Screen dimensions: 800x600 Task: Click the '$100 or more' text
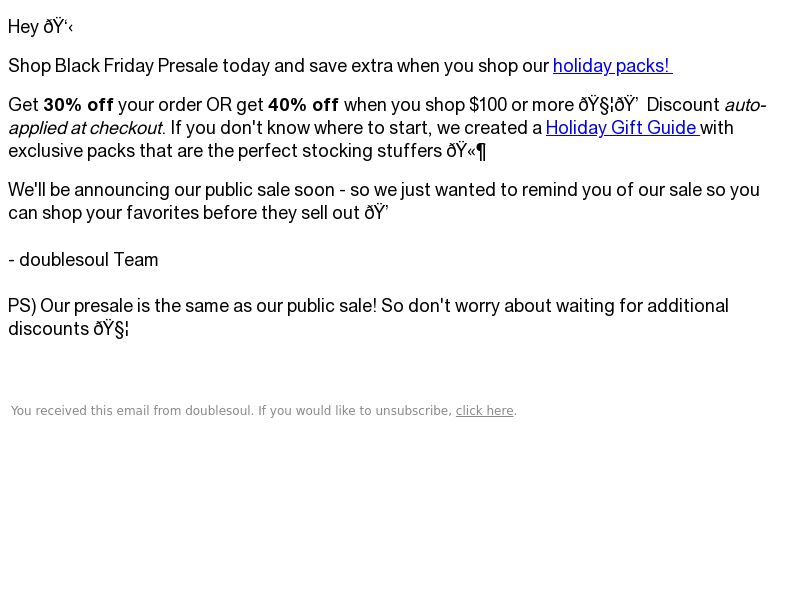click(521, 105)
